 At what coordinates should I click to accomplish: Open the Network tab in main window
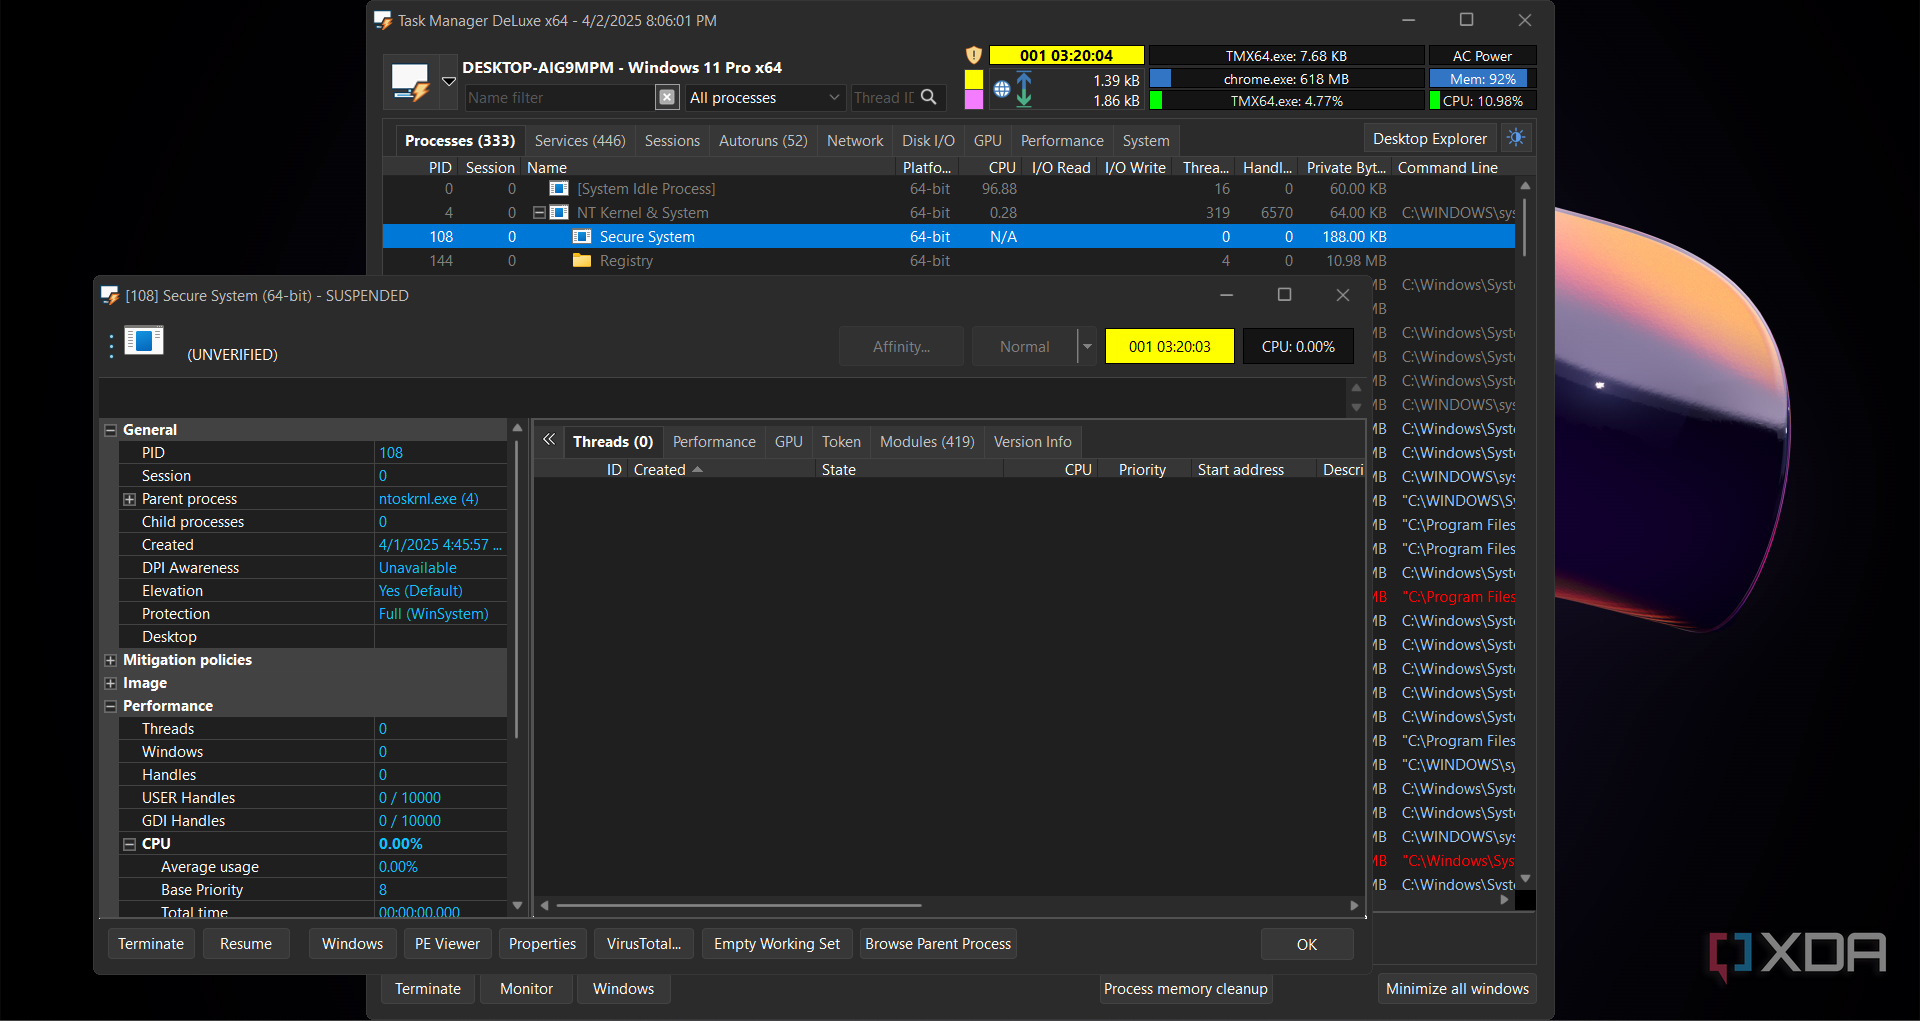click(855, 141)
